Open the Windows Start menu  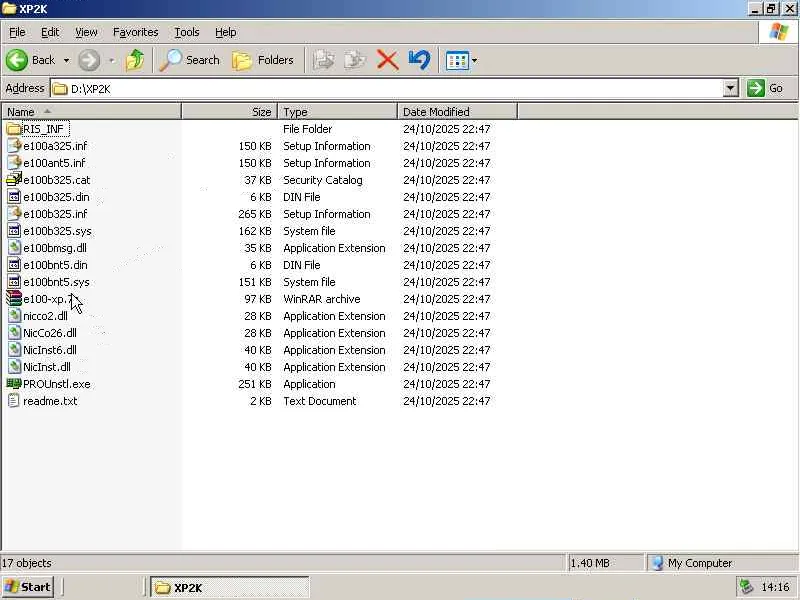pos(27,587)
